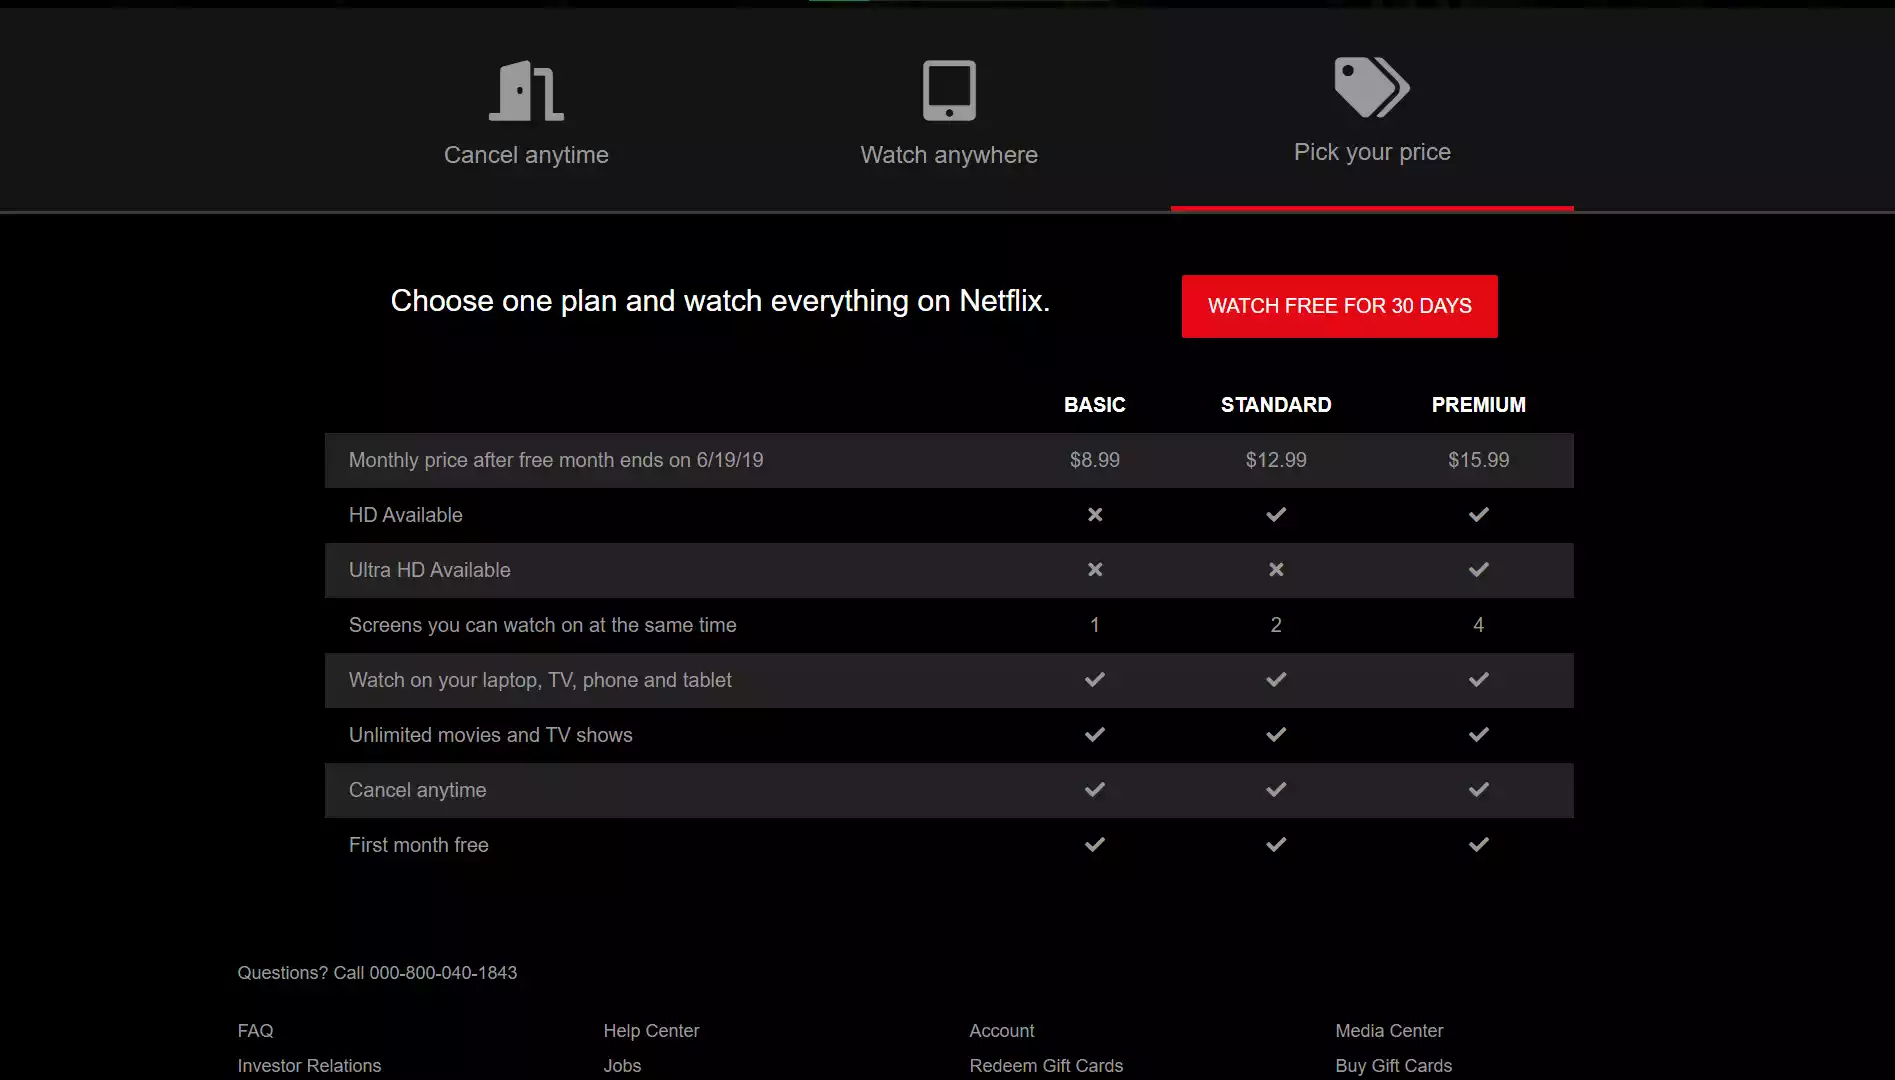Click the checkmark for Premium HD Available
The height and width of the screenshot is (1080, 1895).
[1479, 515]
